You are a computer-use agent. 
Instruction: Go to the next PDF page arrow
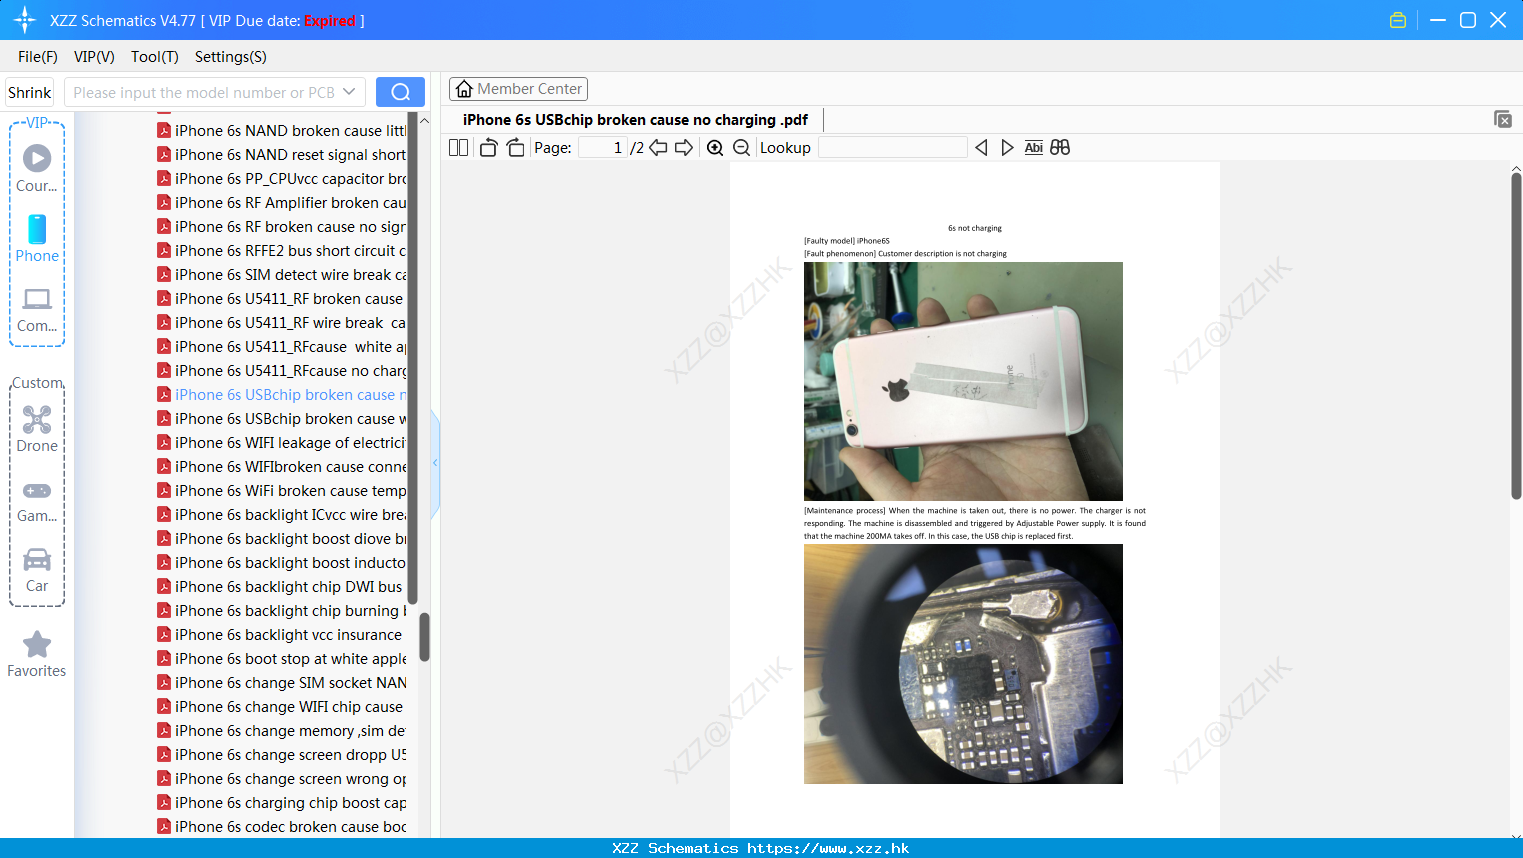click(684, 148)
